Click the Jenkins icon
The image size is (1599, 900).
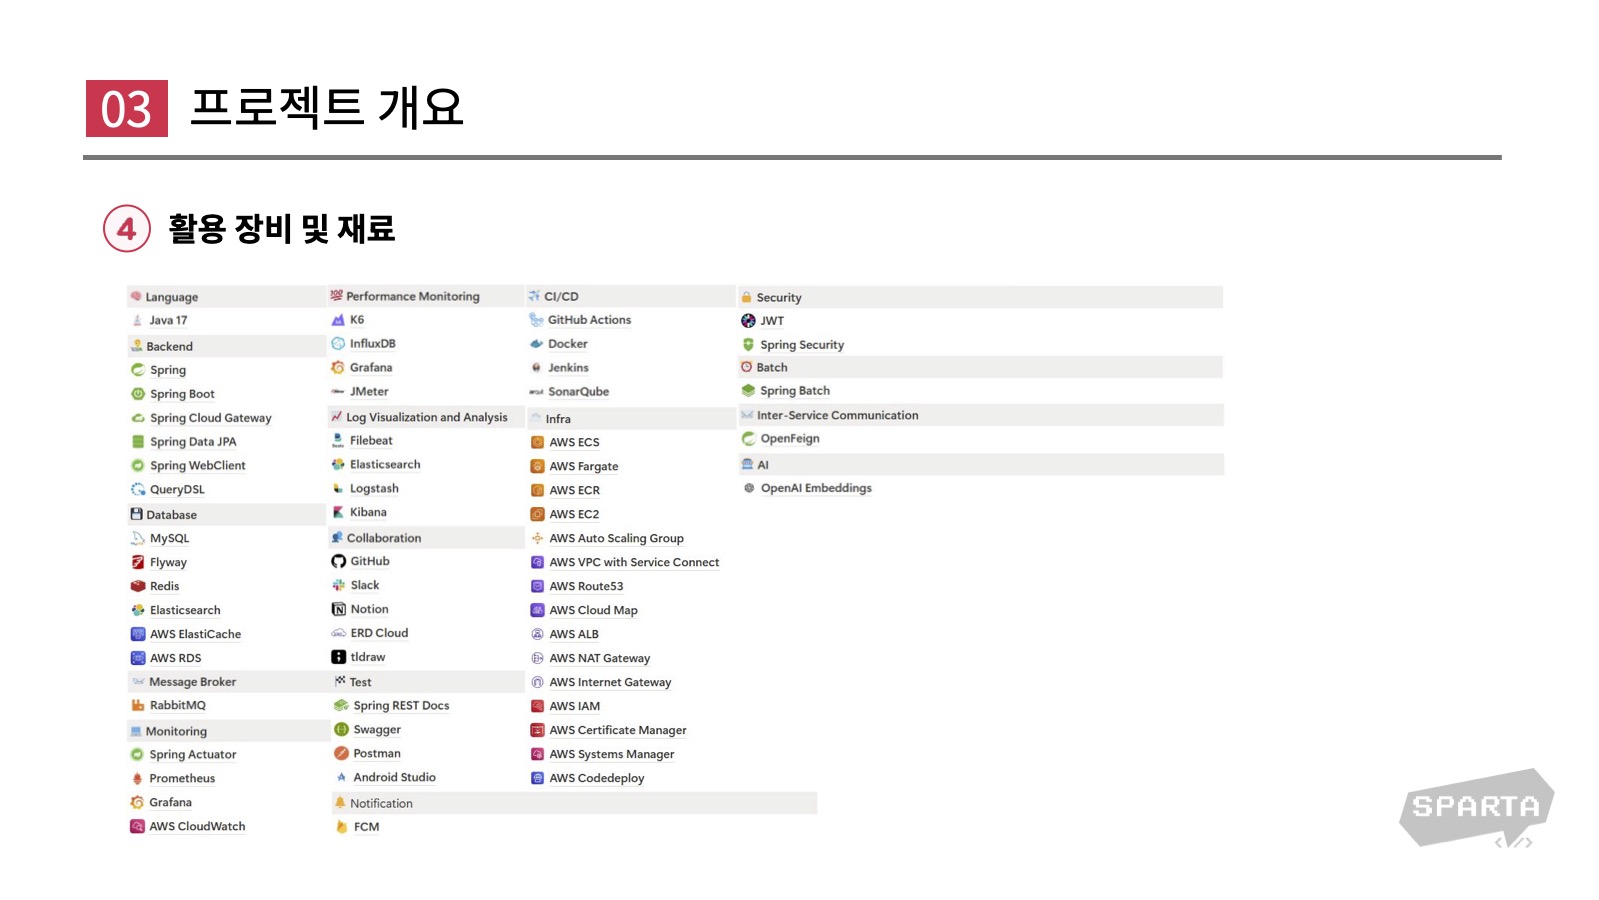coord(536,368)
